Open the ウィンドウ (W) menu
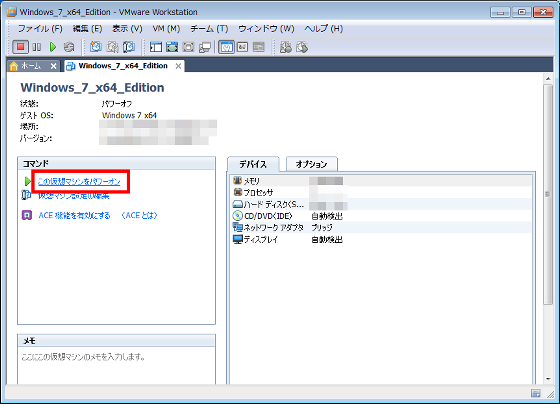This screenshot has height=404, width=560. 266,29
